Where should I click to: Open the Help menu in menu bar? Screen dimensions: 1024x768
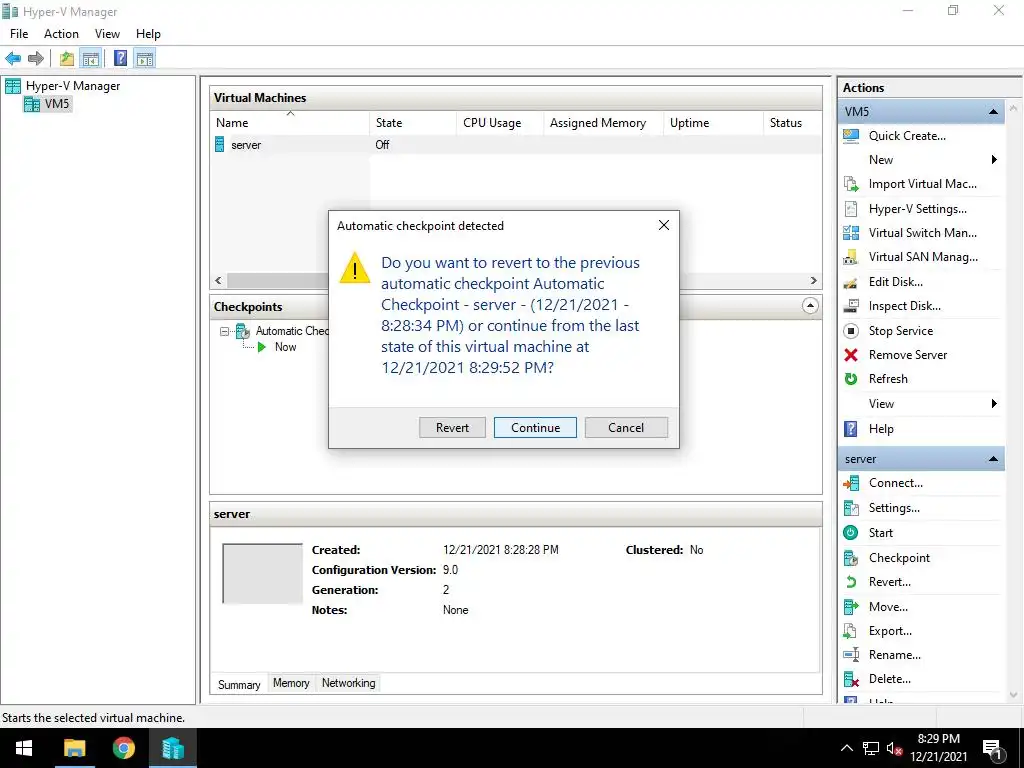(x=148, y=34)
